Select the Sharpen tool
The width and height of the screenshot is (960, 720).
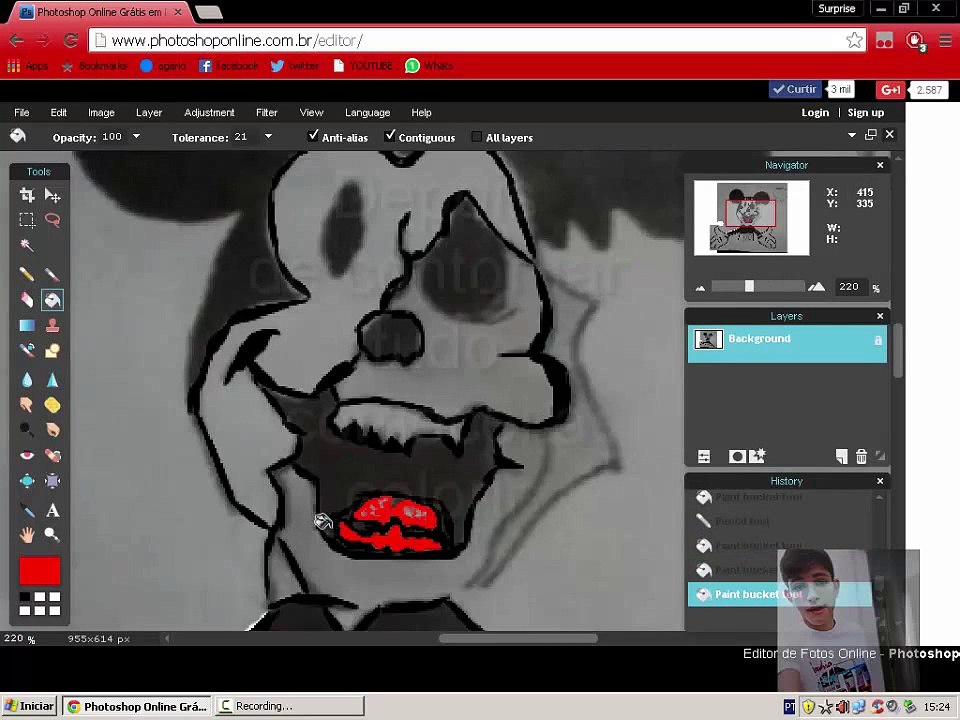click(53, 380)
